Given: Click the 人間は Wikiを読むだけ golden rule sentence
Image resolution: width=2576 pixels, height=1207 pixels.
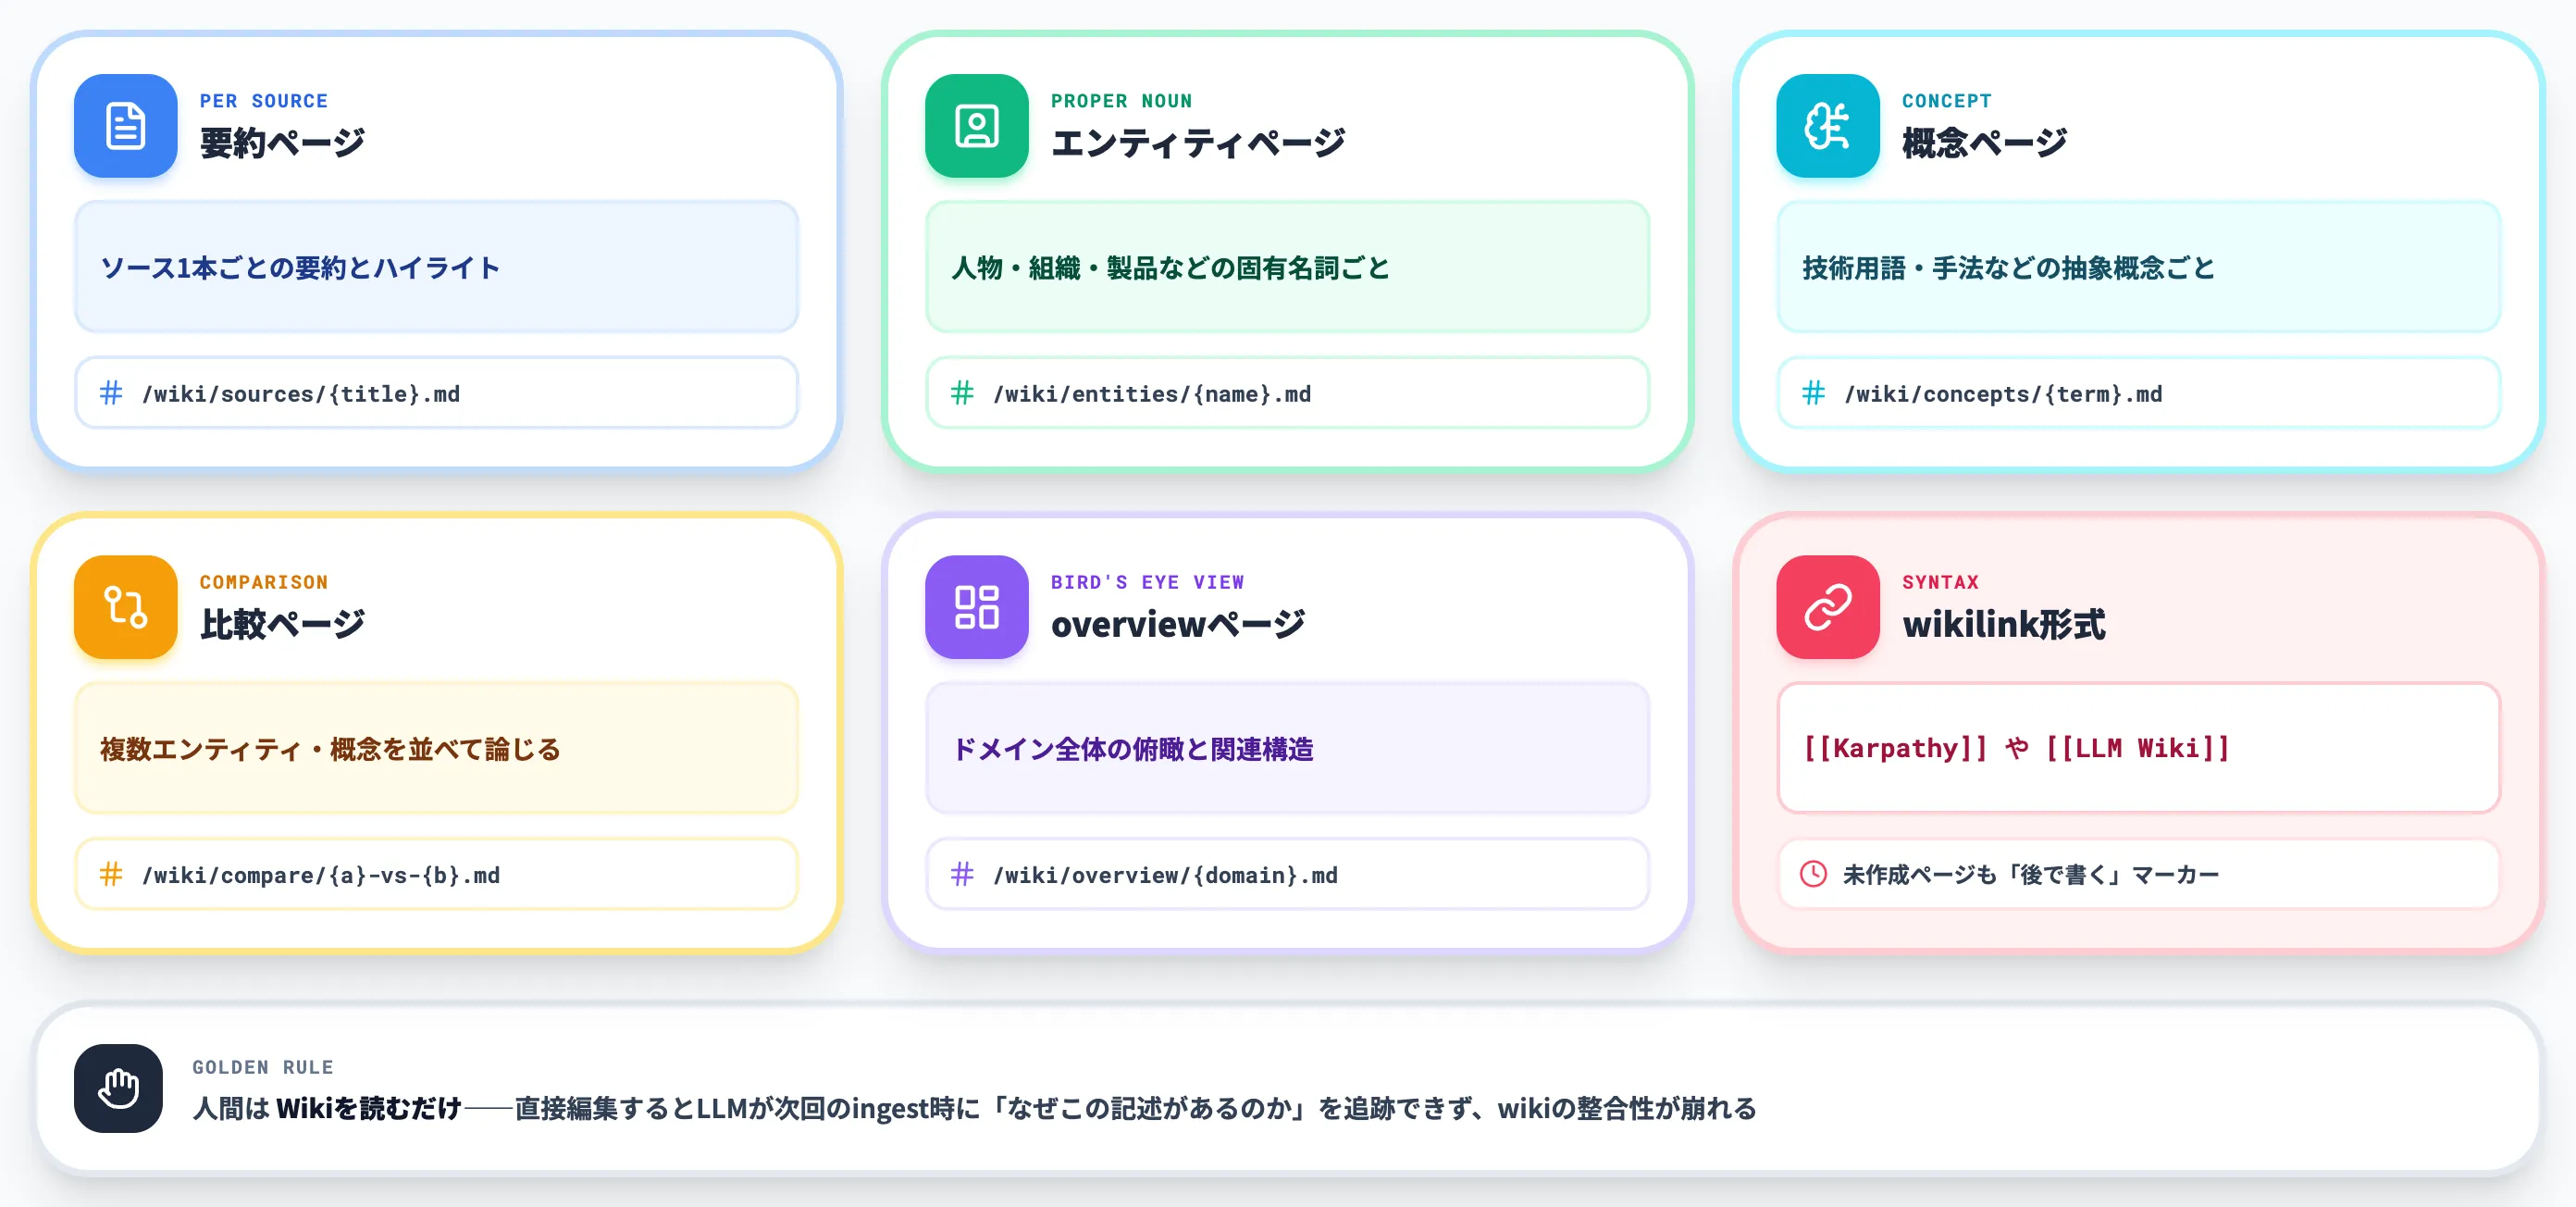Looking at the screenshot, I should coord(974,1108).
